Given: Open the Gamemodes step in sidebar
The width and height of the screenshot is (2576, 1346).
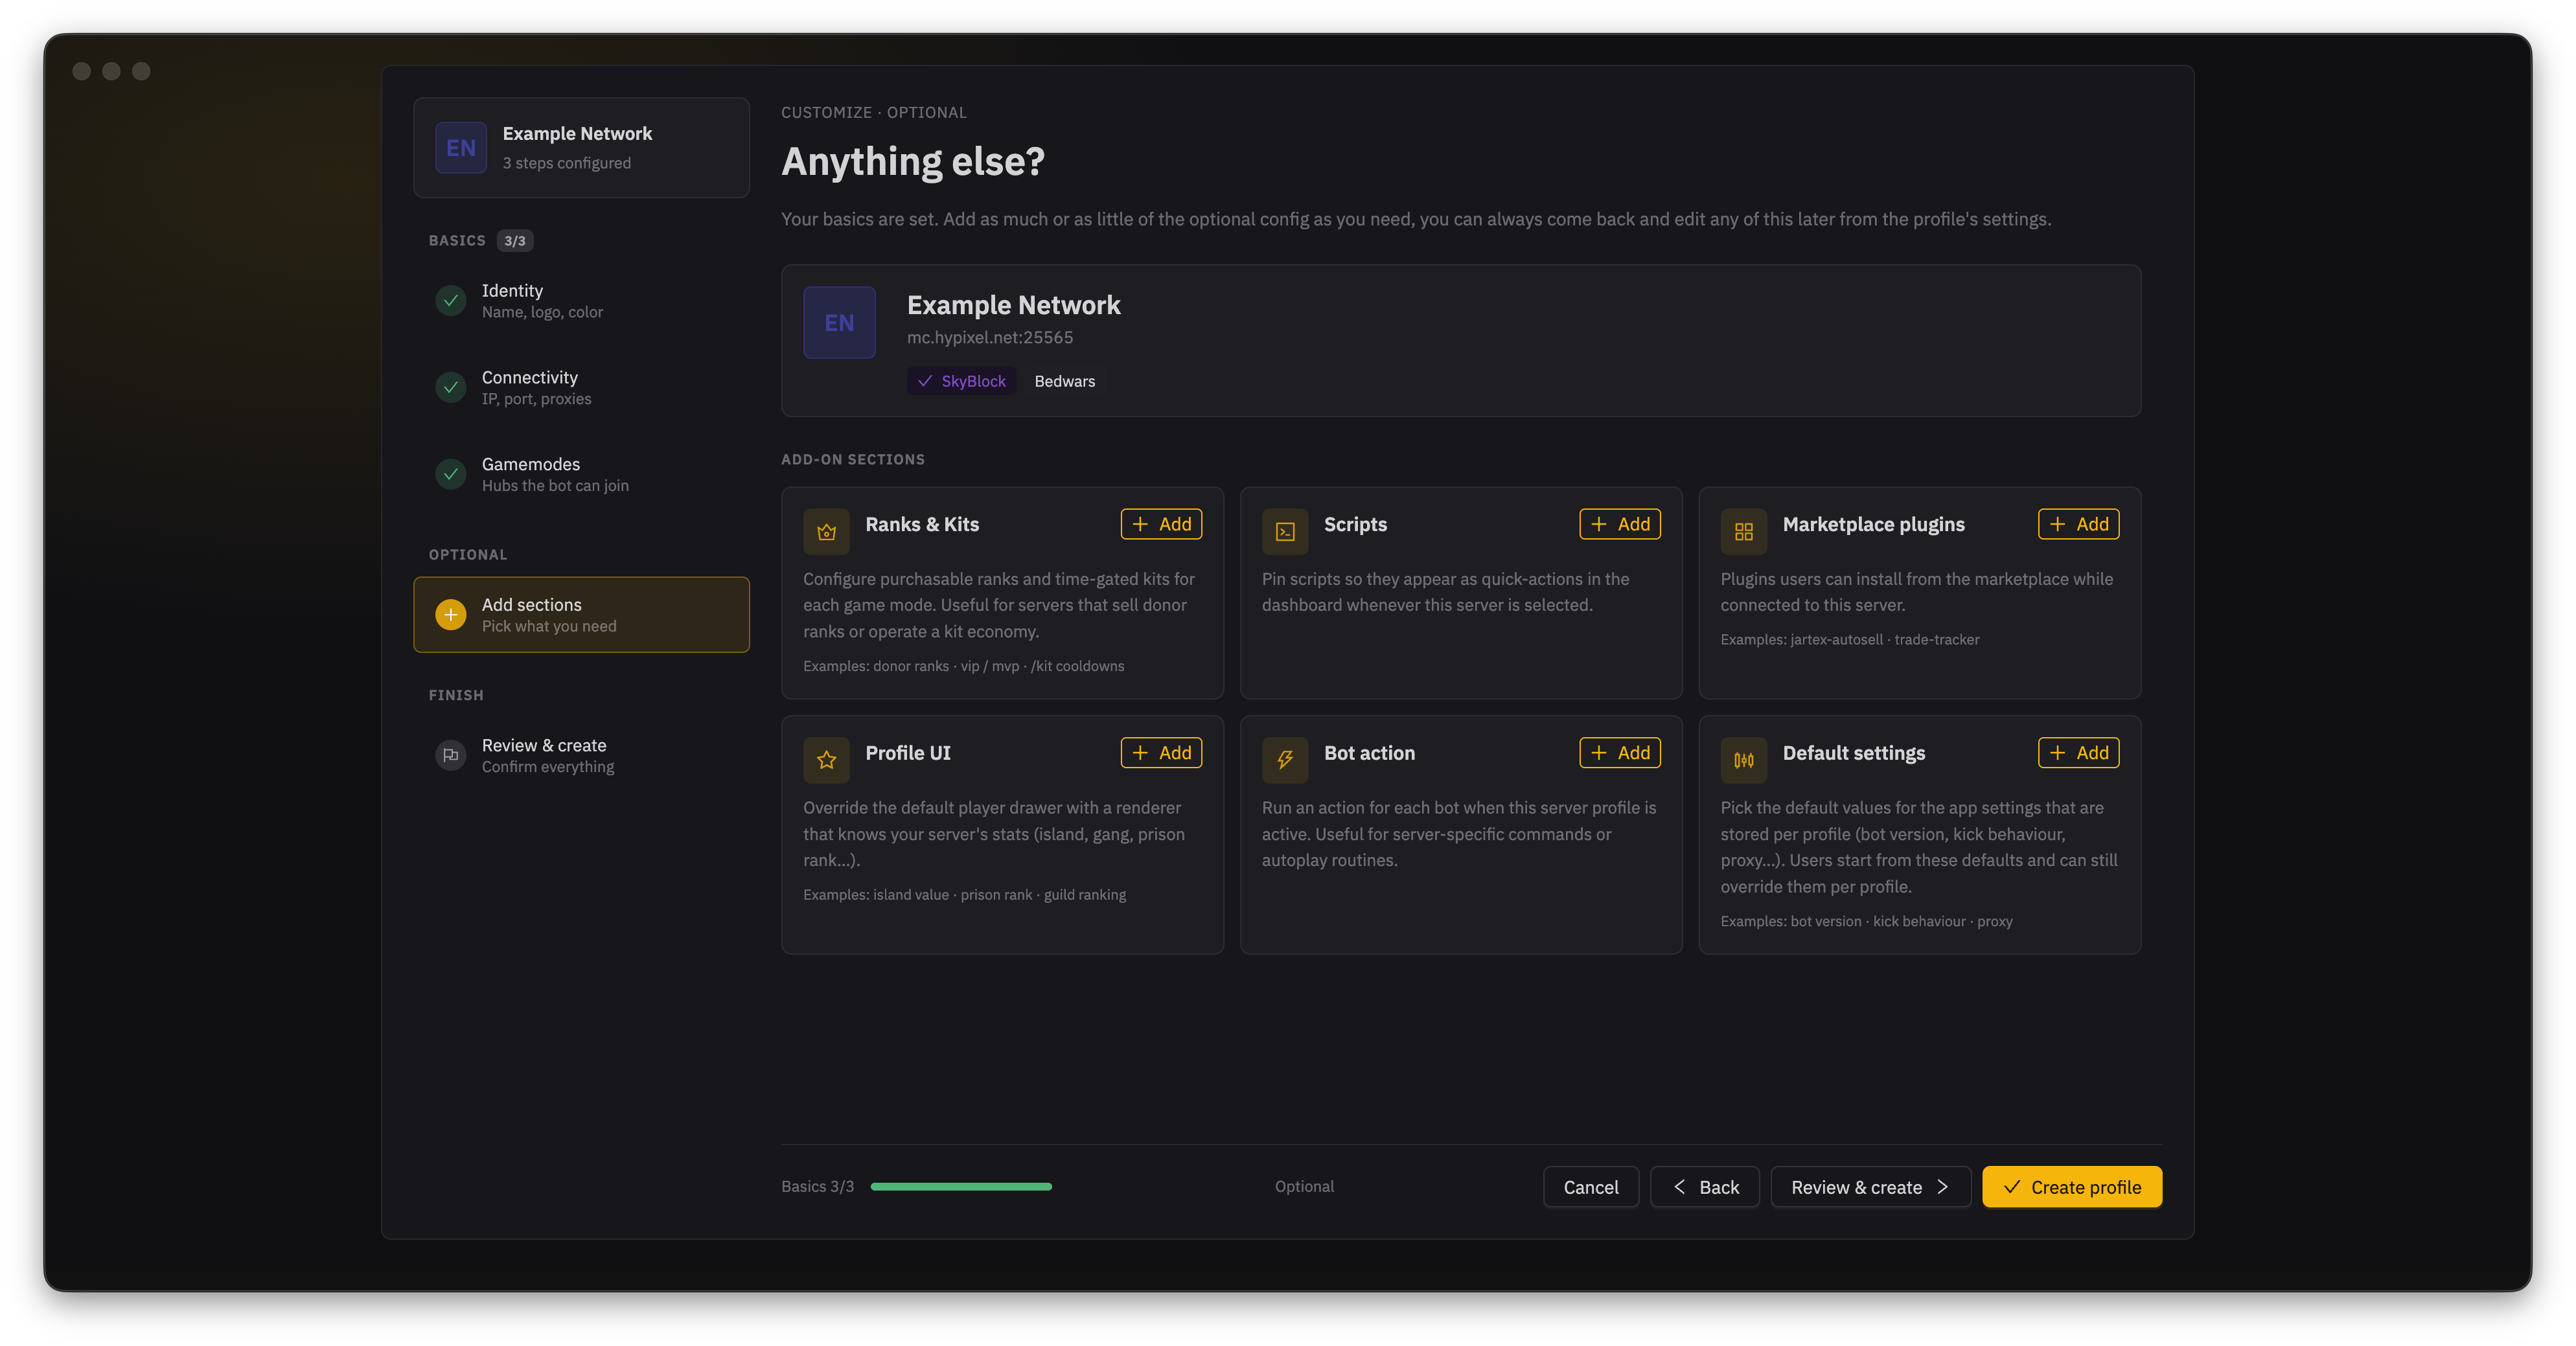Looking at the screenshot, I should coord(581,474).
